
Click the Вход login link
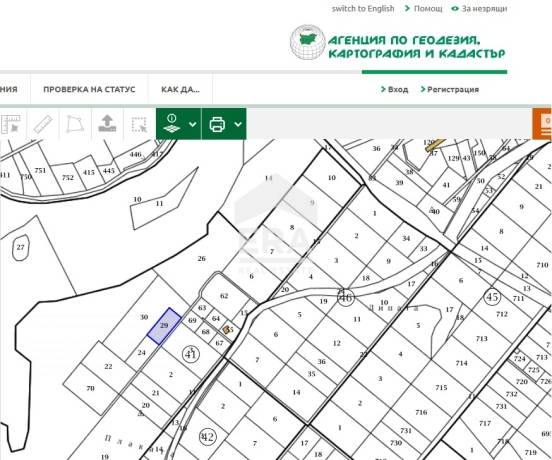398,90
